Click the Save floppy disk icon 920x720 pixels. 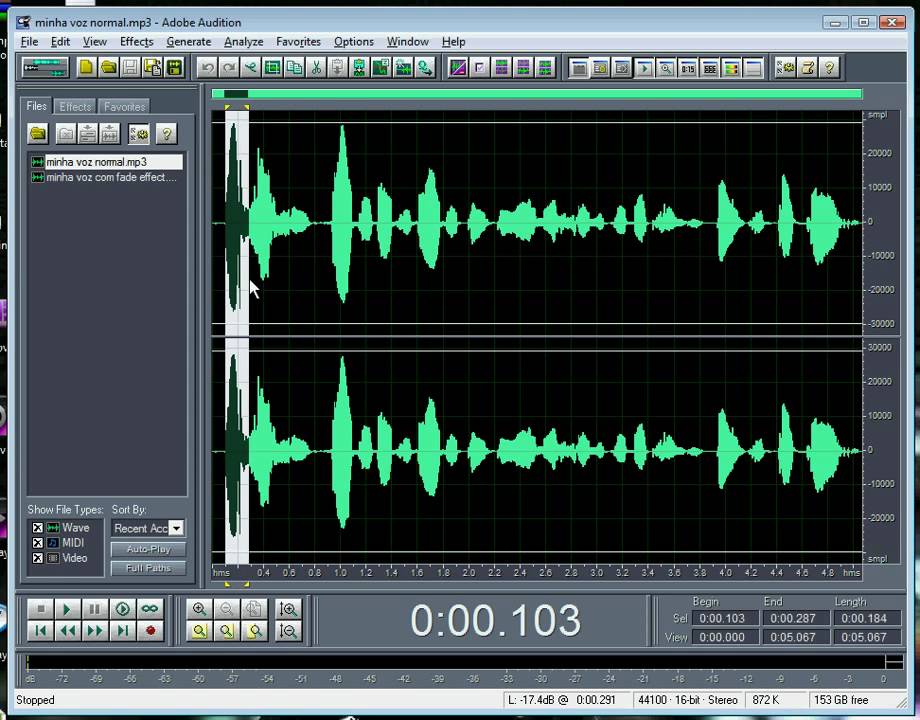point(130,67)
